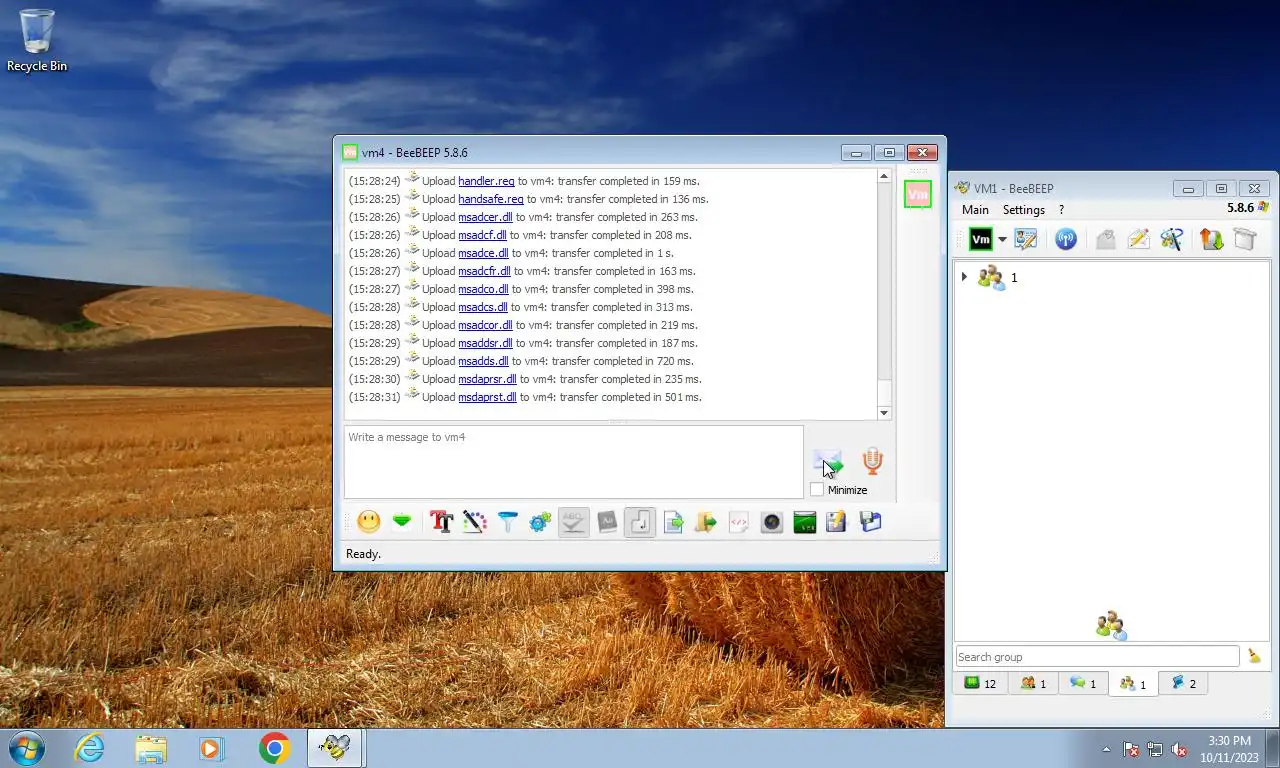
Task: Click the Vm status avatar button
Action: pyautogui.click(x=981, y=239)
